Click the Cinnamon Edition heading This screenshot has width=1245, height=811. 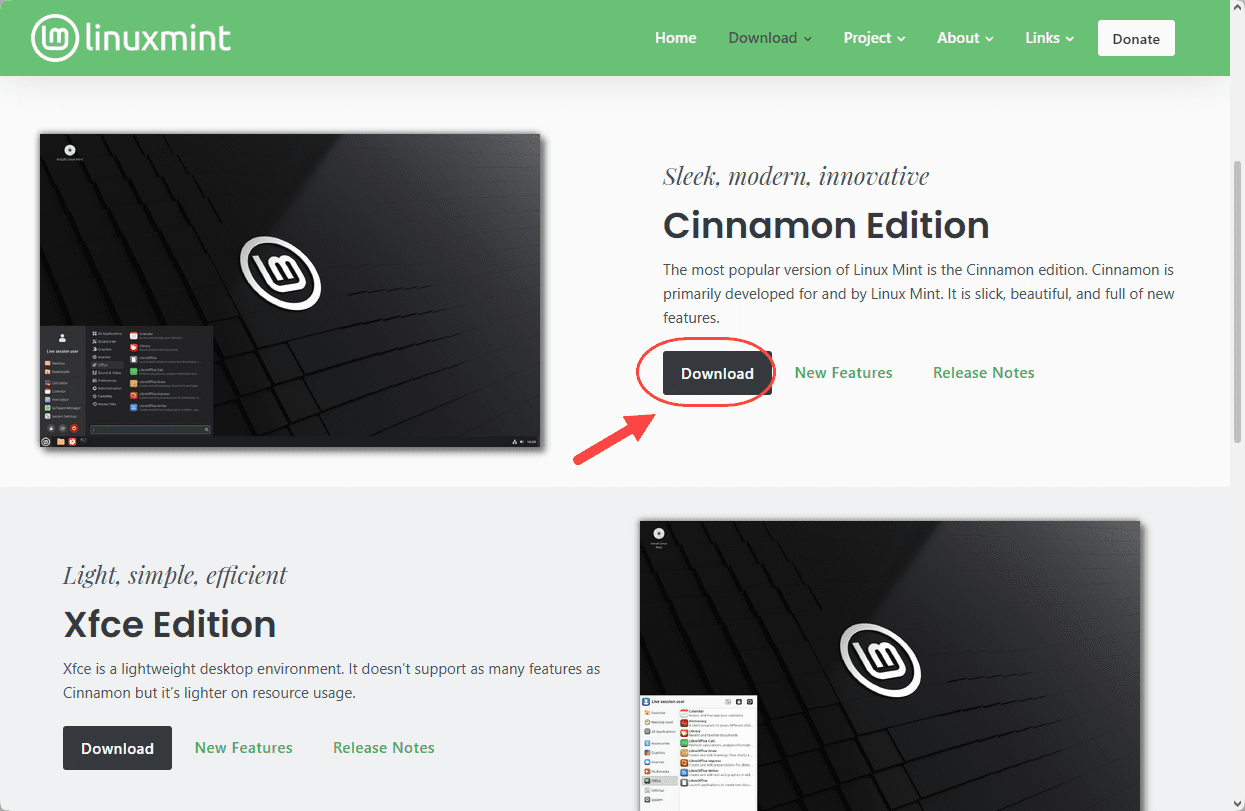(826, 225)
